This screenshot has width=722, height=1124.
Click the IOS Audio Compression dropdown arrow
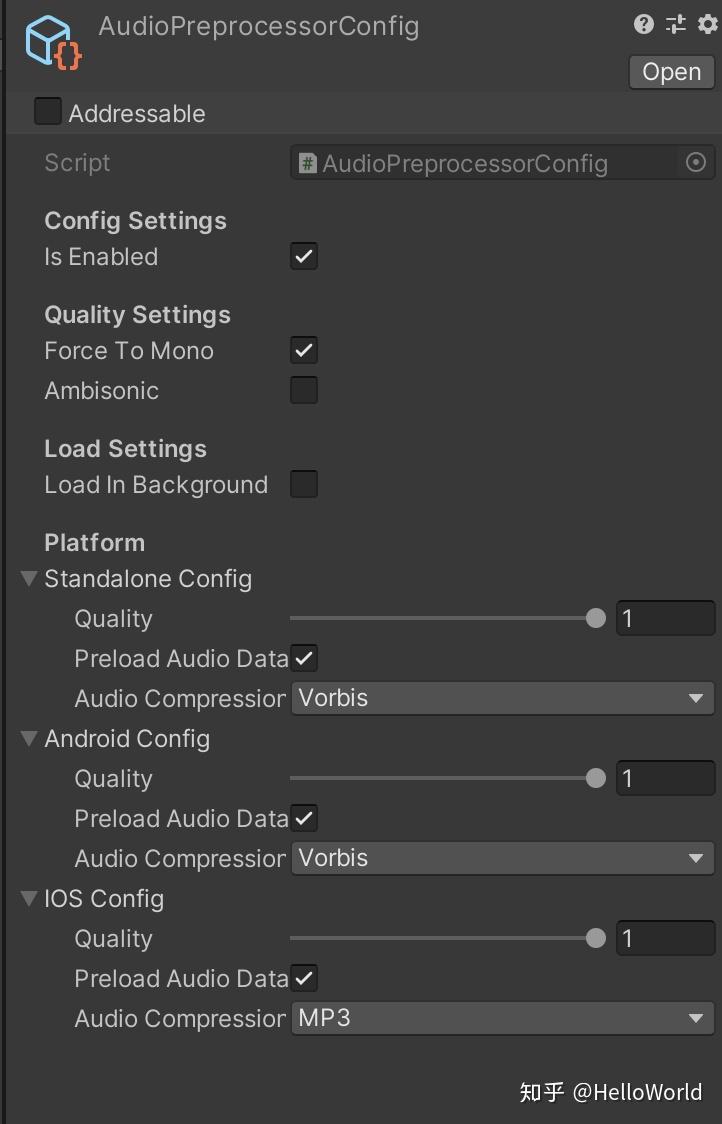[697, 1018]
